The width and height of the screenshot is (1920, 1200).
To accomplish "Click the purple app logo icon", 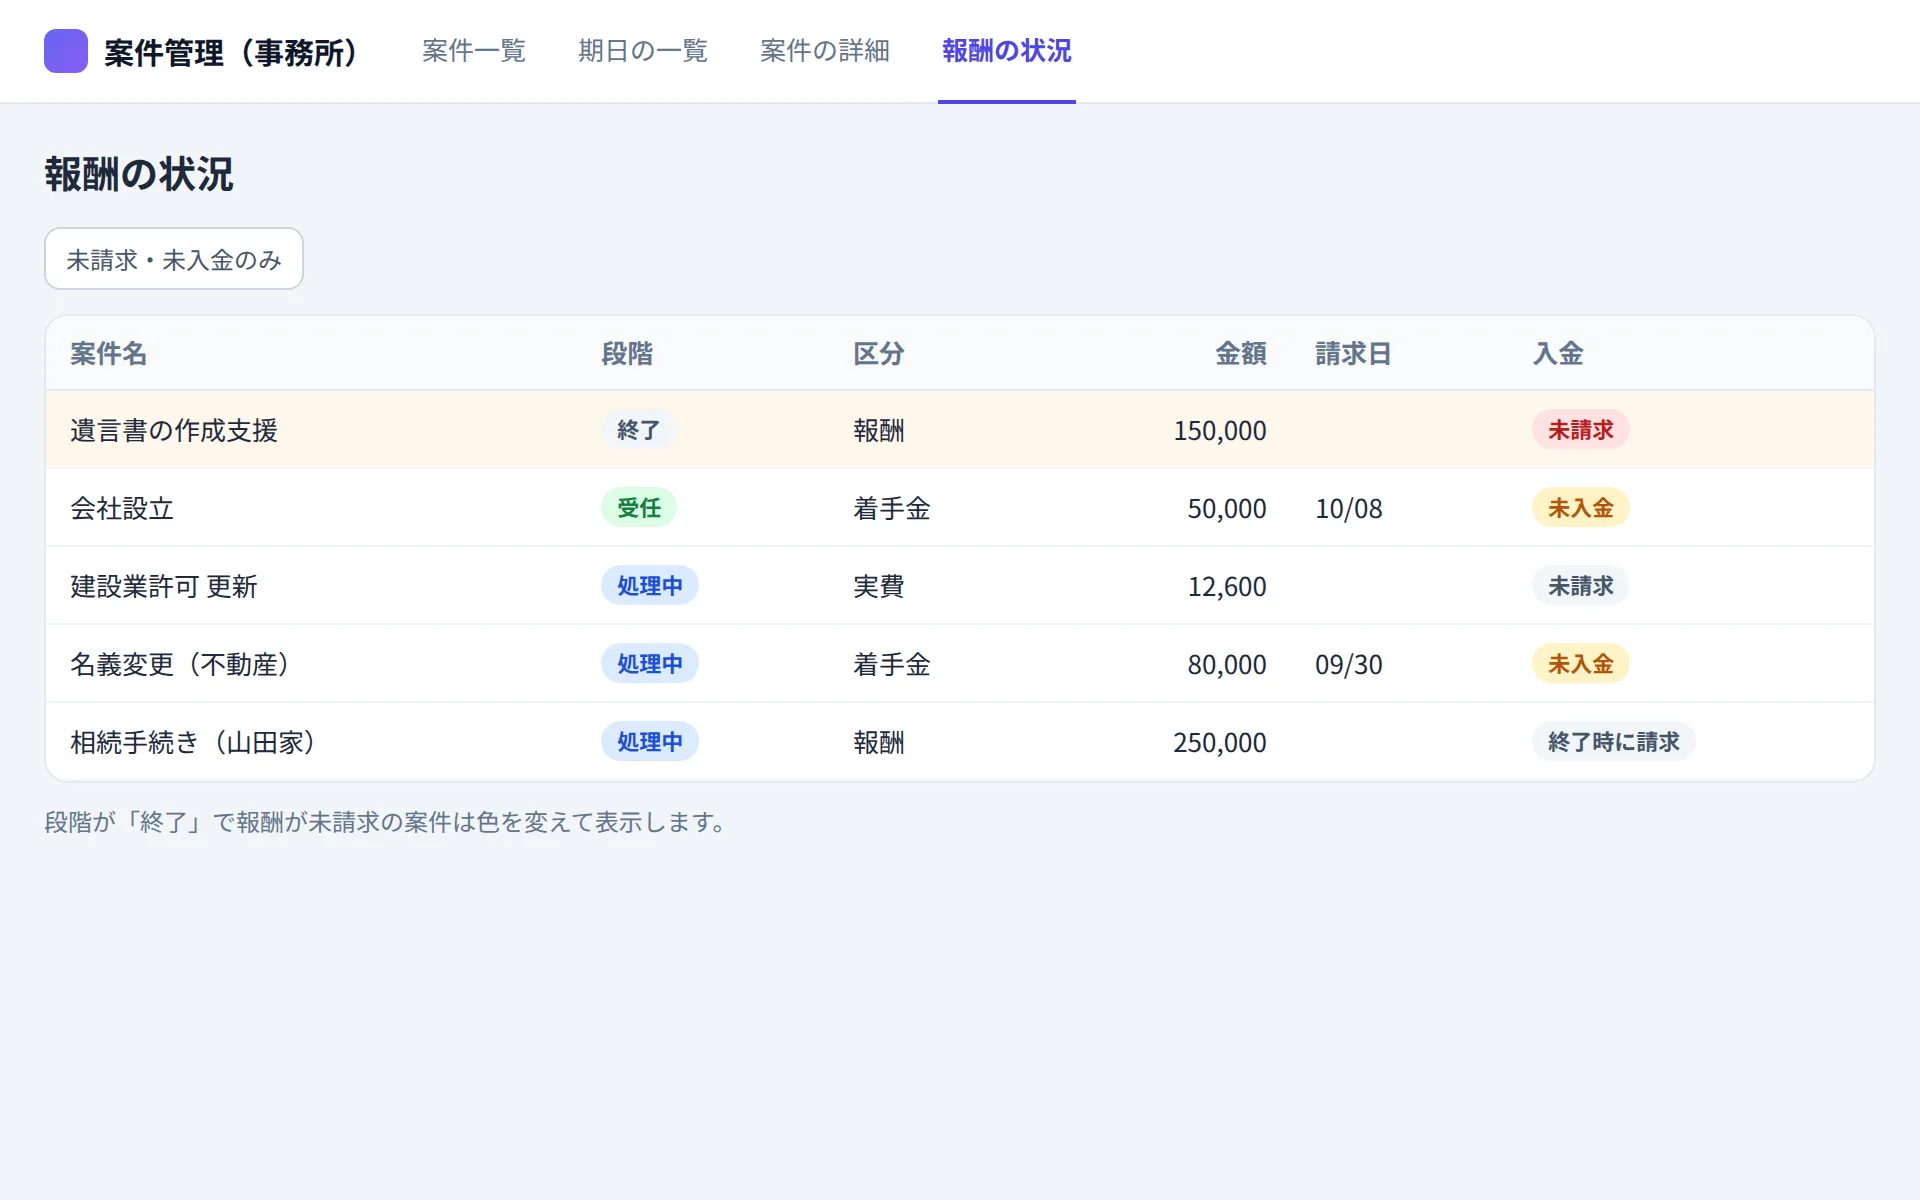I will (x=66, y=51).
